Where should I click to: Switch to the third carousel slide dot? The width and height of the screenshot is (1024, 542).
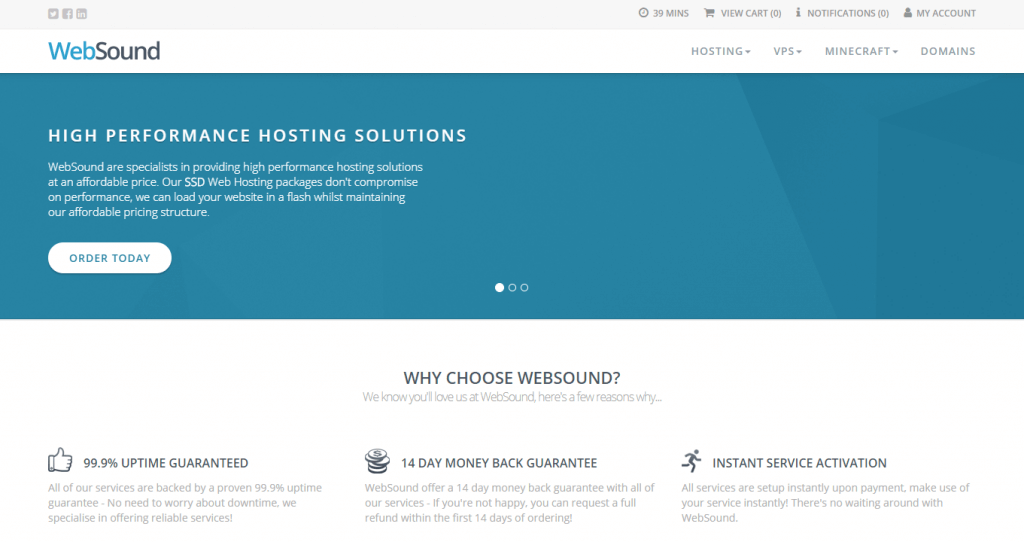click(524, 287)
